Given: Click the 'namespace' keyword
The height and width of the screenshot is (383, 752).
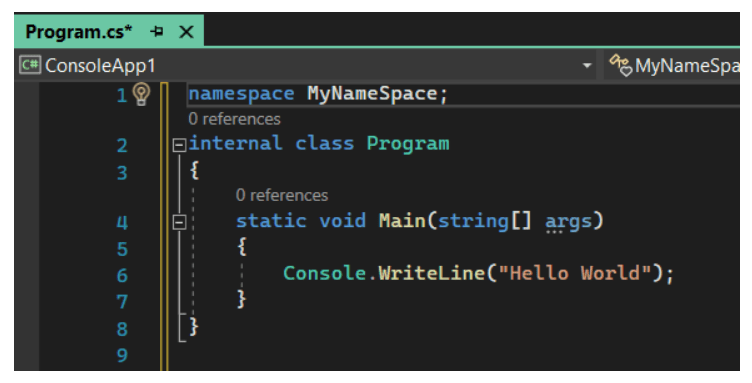Looking at the screenshot, I should point(241,94).
